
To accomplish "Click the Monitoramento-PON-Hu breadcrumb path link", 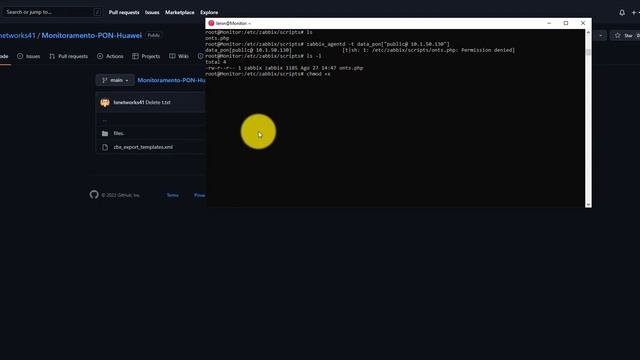I will [x=171, y=80].
